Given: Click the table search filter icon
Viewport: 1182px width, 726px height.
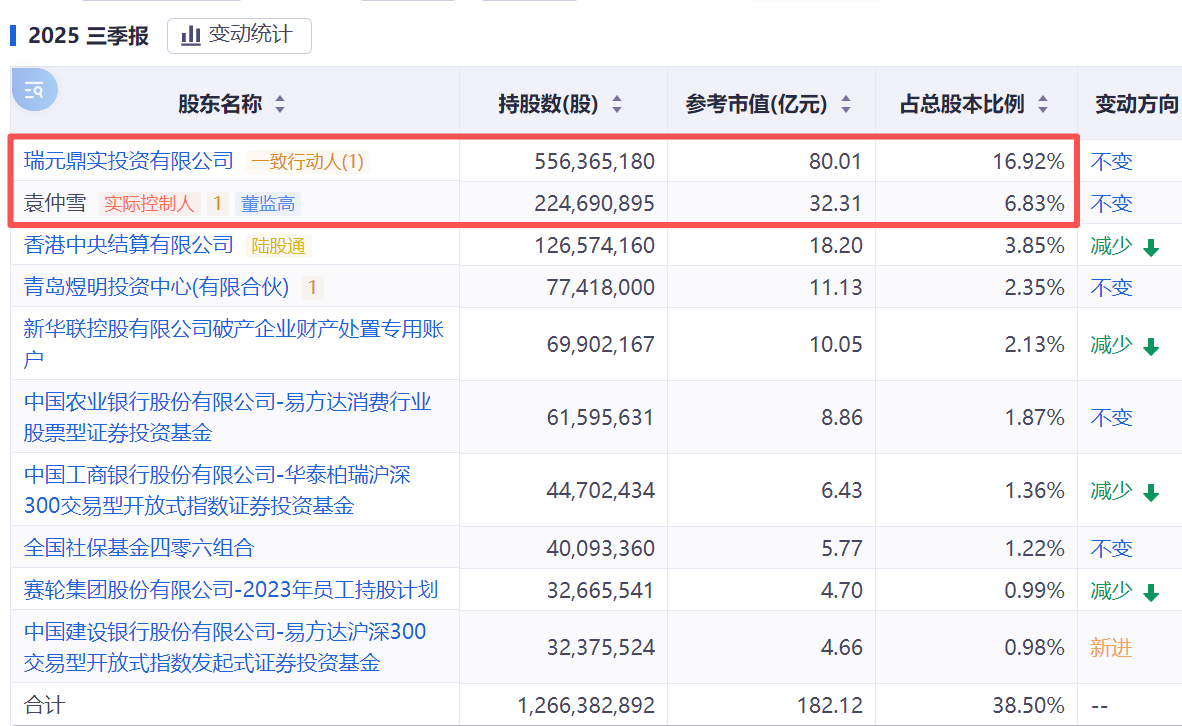Looking at the screenshot, I should coord(34,90).
